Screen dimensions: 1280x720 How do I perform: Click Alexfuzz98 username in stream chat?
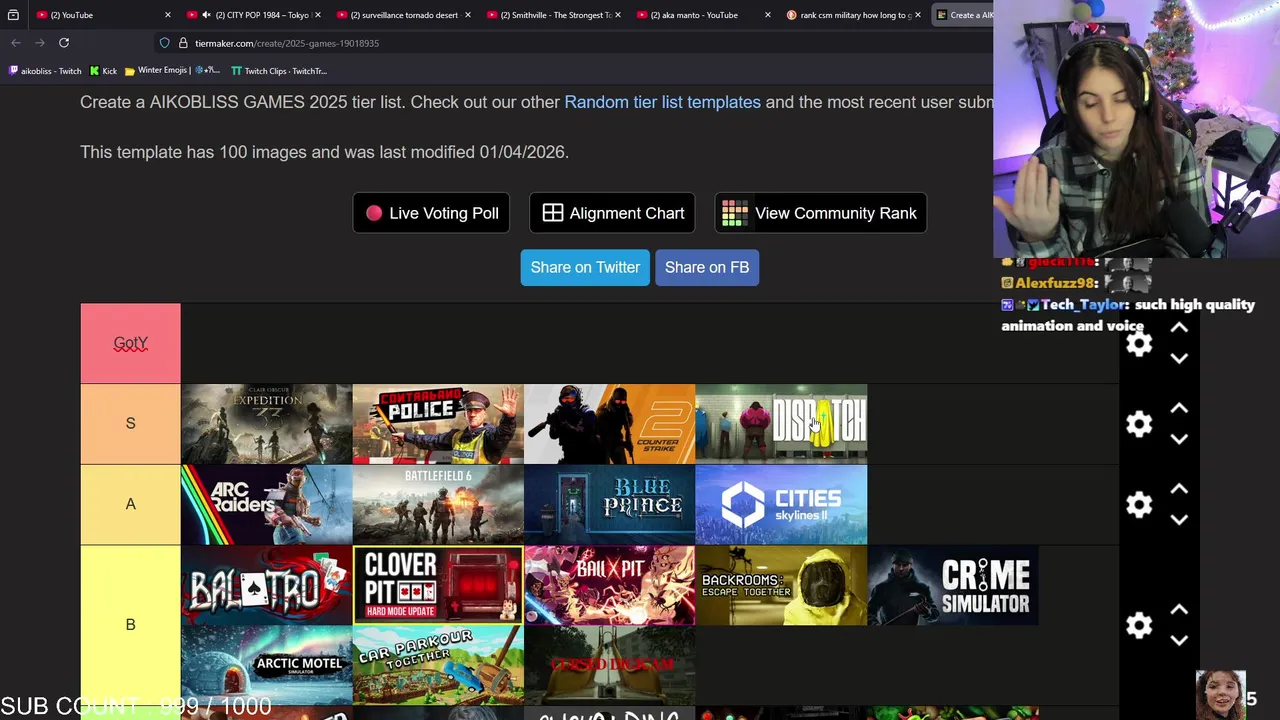pos(1056,283)
